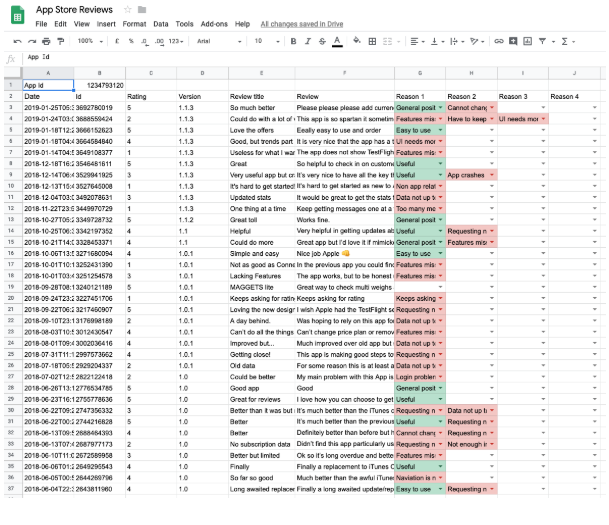Image resolution: width=609 pixels, height=525 pixels.
Task: Open the fill color picker
Action: click(357, 41)
